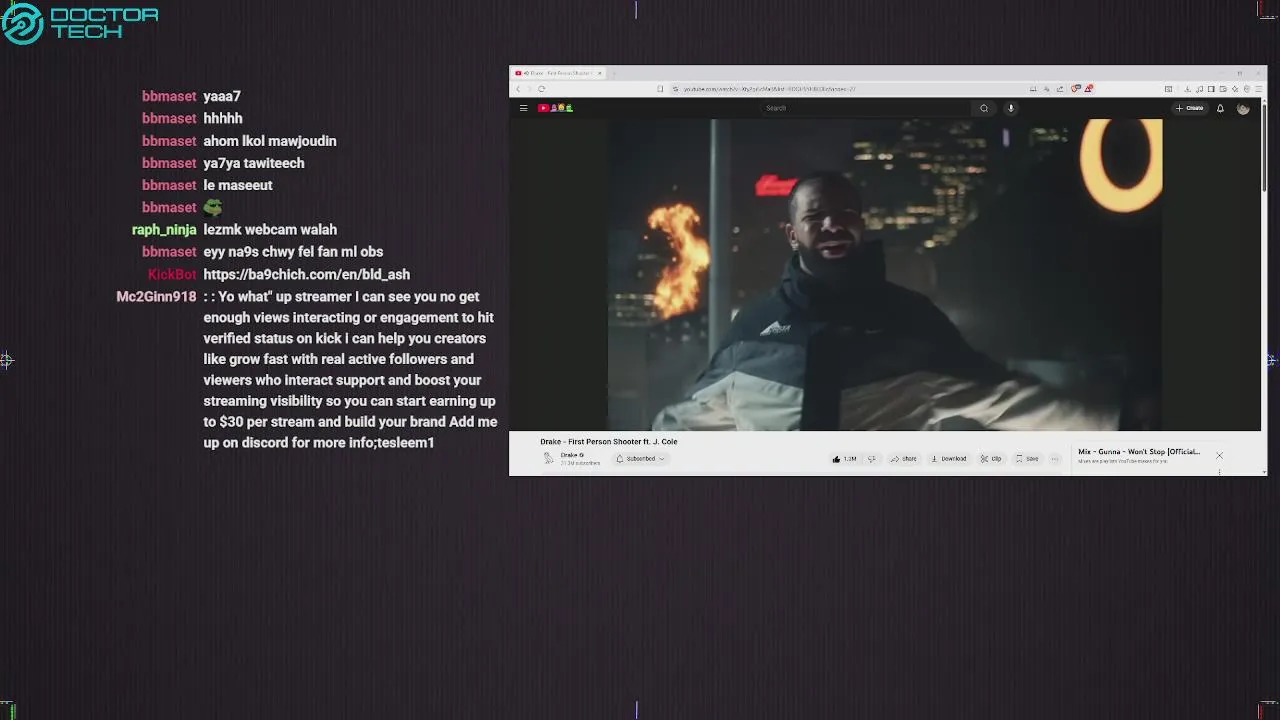The width and height of the screenshot is (1280, 720).
Task: Click the page vertical scrollbar in browser
Action: click(x=1264, y=150)
